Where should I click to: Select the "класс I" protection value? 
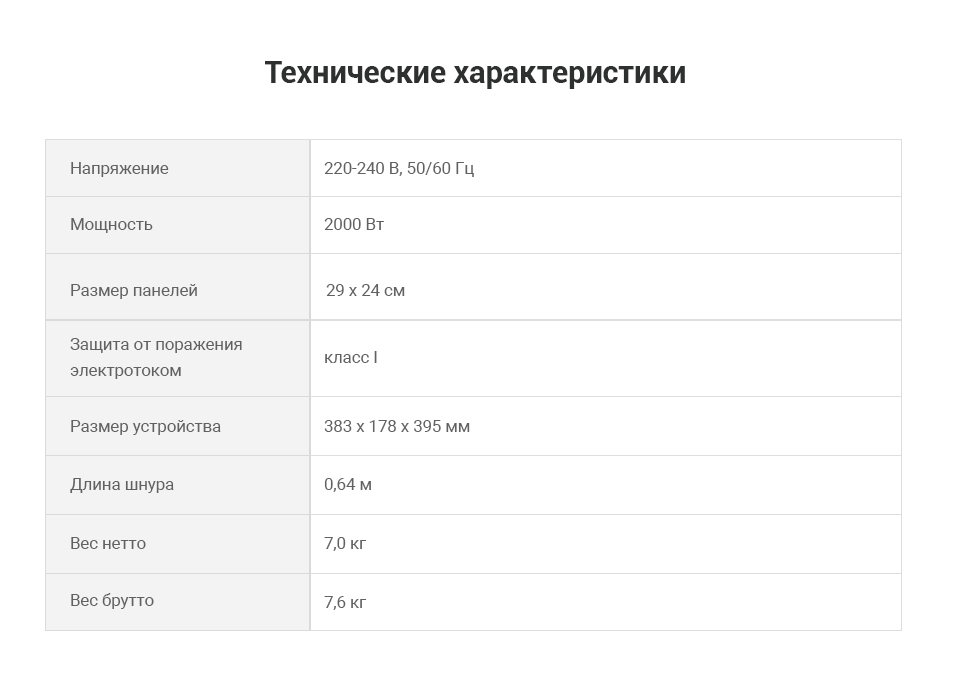tap(351, 357)
